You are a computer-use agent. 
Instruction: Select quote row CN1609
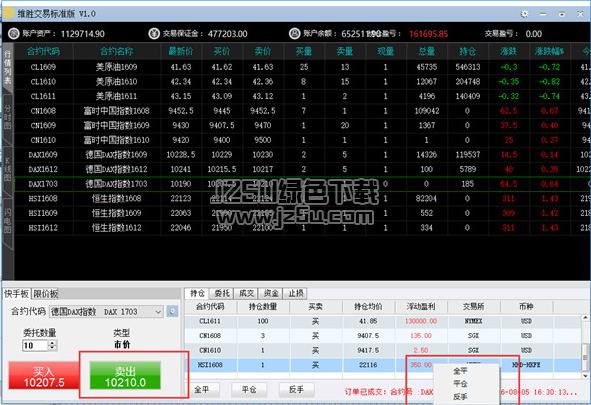(x=302, y=125)
